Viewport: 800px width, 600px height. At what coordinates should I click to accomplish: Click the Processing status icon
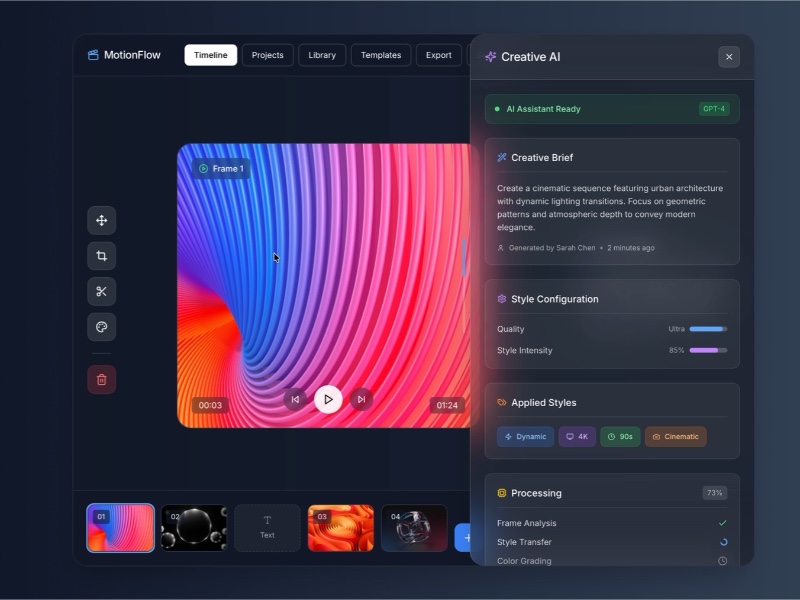point(501,492)
